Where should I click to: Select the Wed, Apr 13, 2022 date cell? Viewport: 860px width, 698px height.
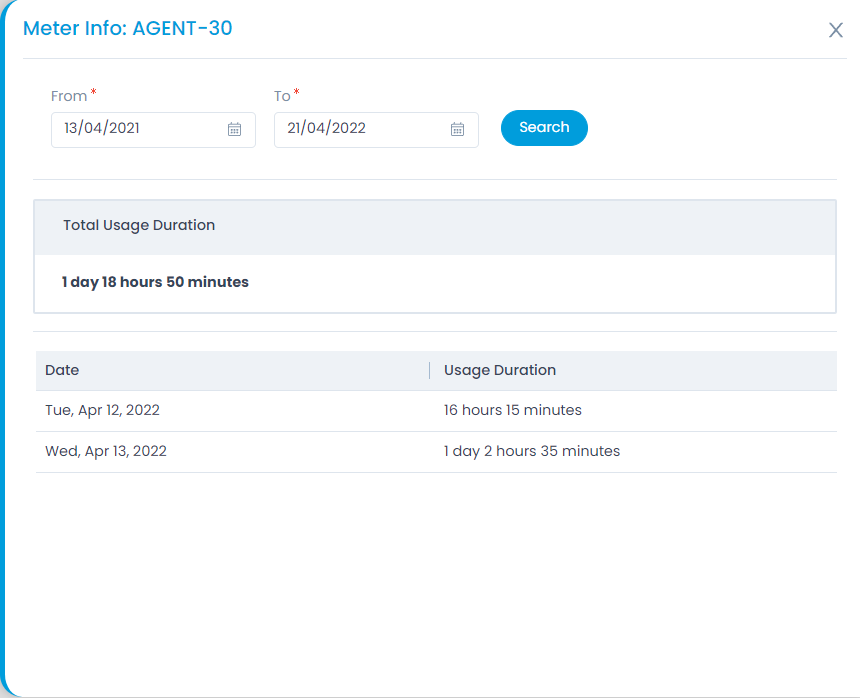106,451
